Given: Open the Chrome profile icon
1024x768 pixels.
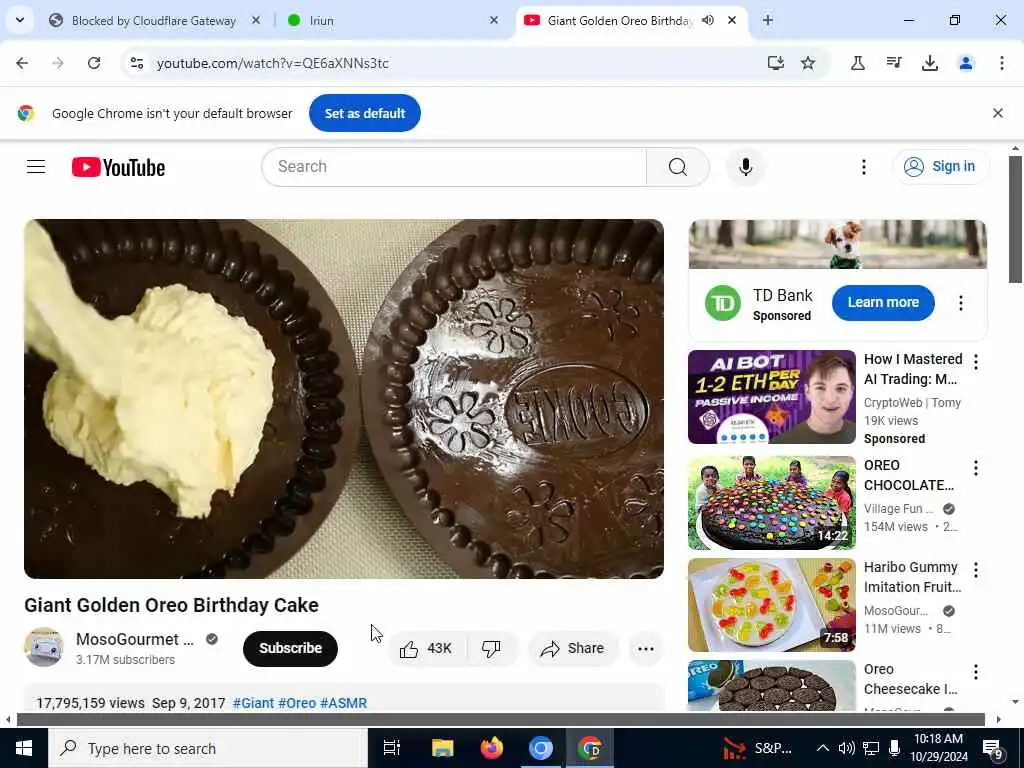Looking at the screenshot, I should pos(965,63).
